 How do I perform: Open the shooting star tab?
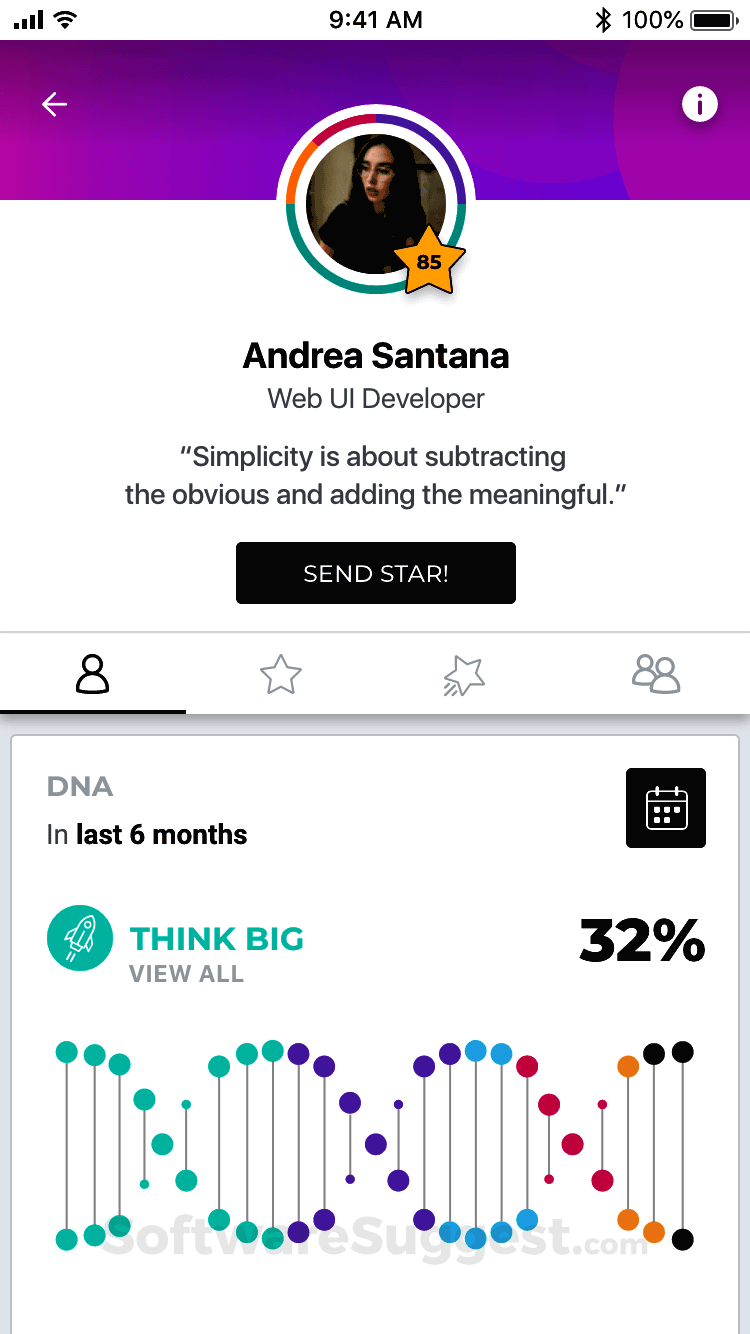point(464,676)
